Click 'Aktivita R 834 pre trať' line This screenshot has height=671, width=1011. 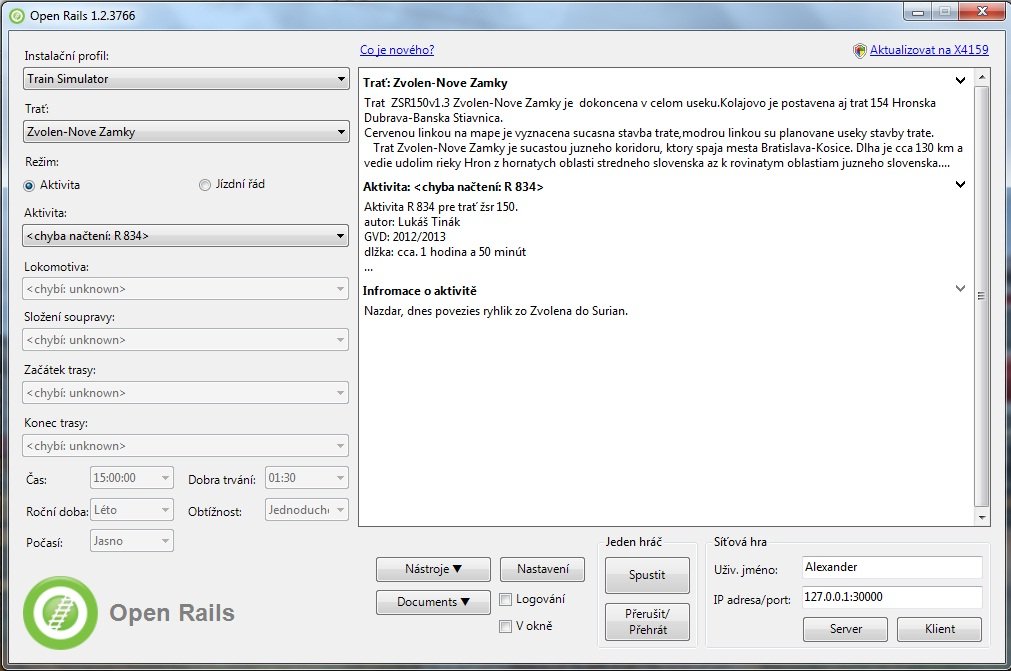(x=441, y=207)
